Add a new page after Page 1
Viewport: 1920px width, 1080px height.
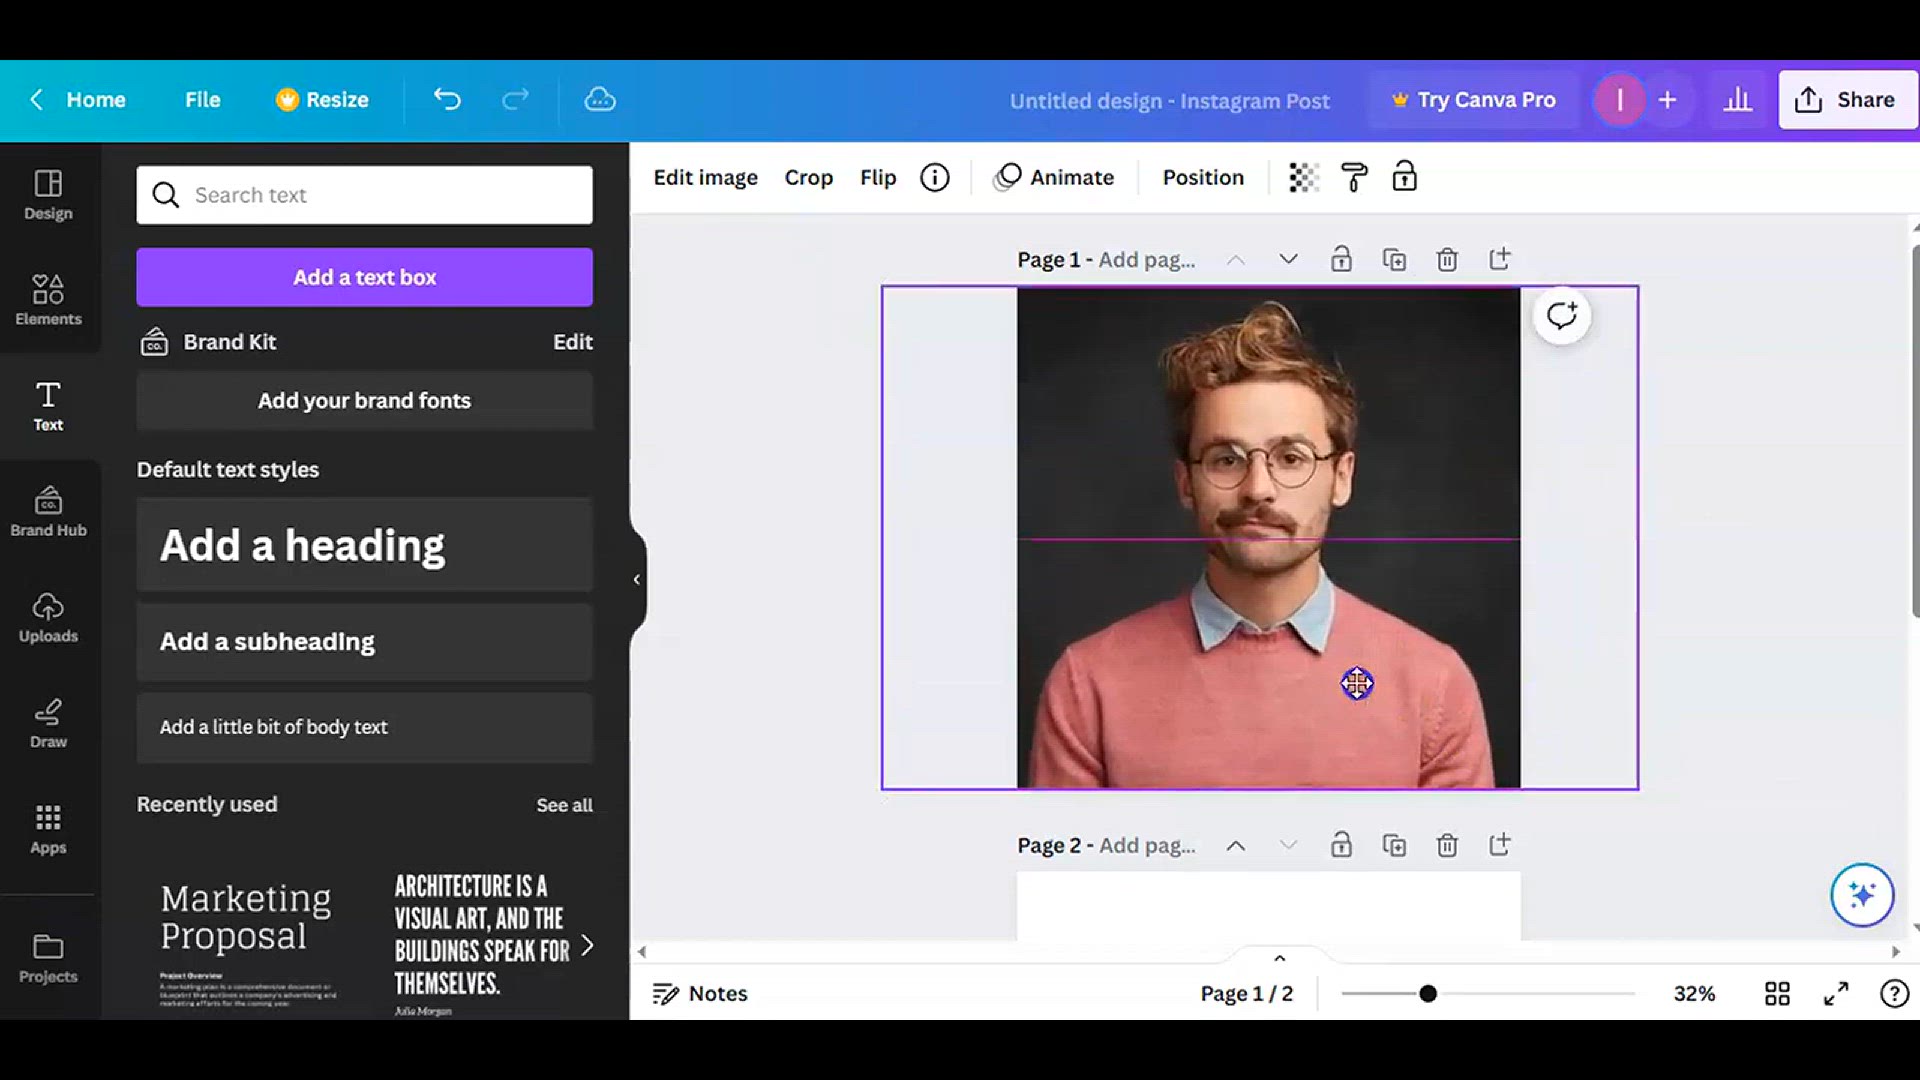click(x=1499, y=259)
